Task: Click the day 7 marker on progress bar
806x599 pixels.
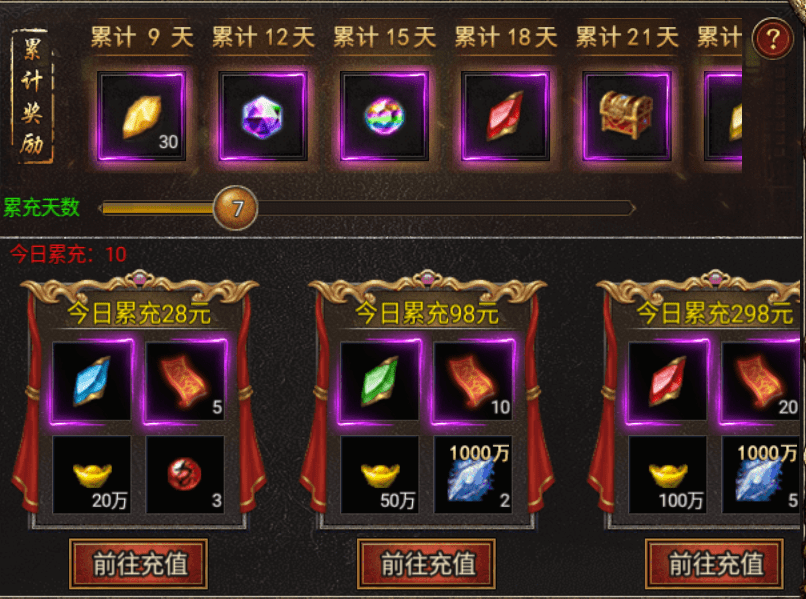Action: tap(235, 208)
